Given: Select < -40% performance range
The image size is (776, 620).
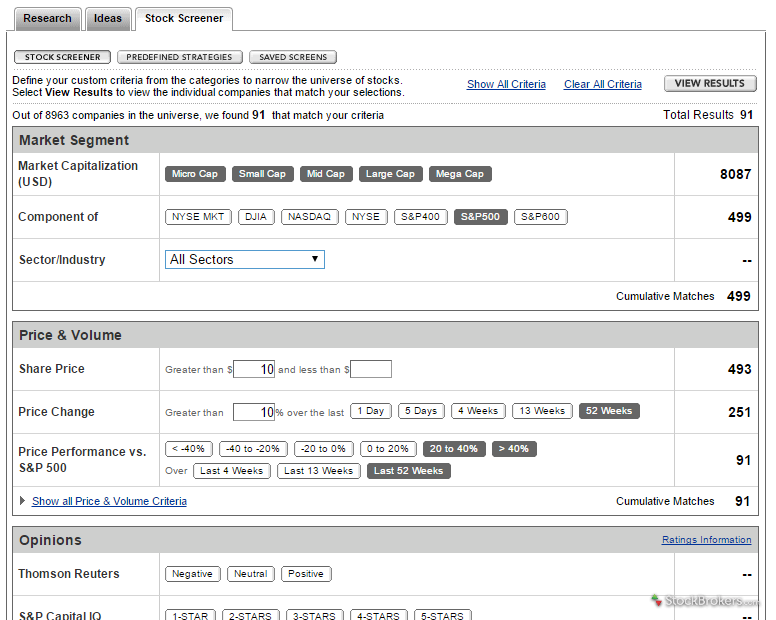Looking at the screenshot, I should pos(189,449).
